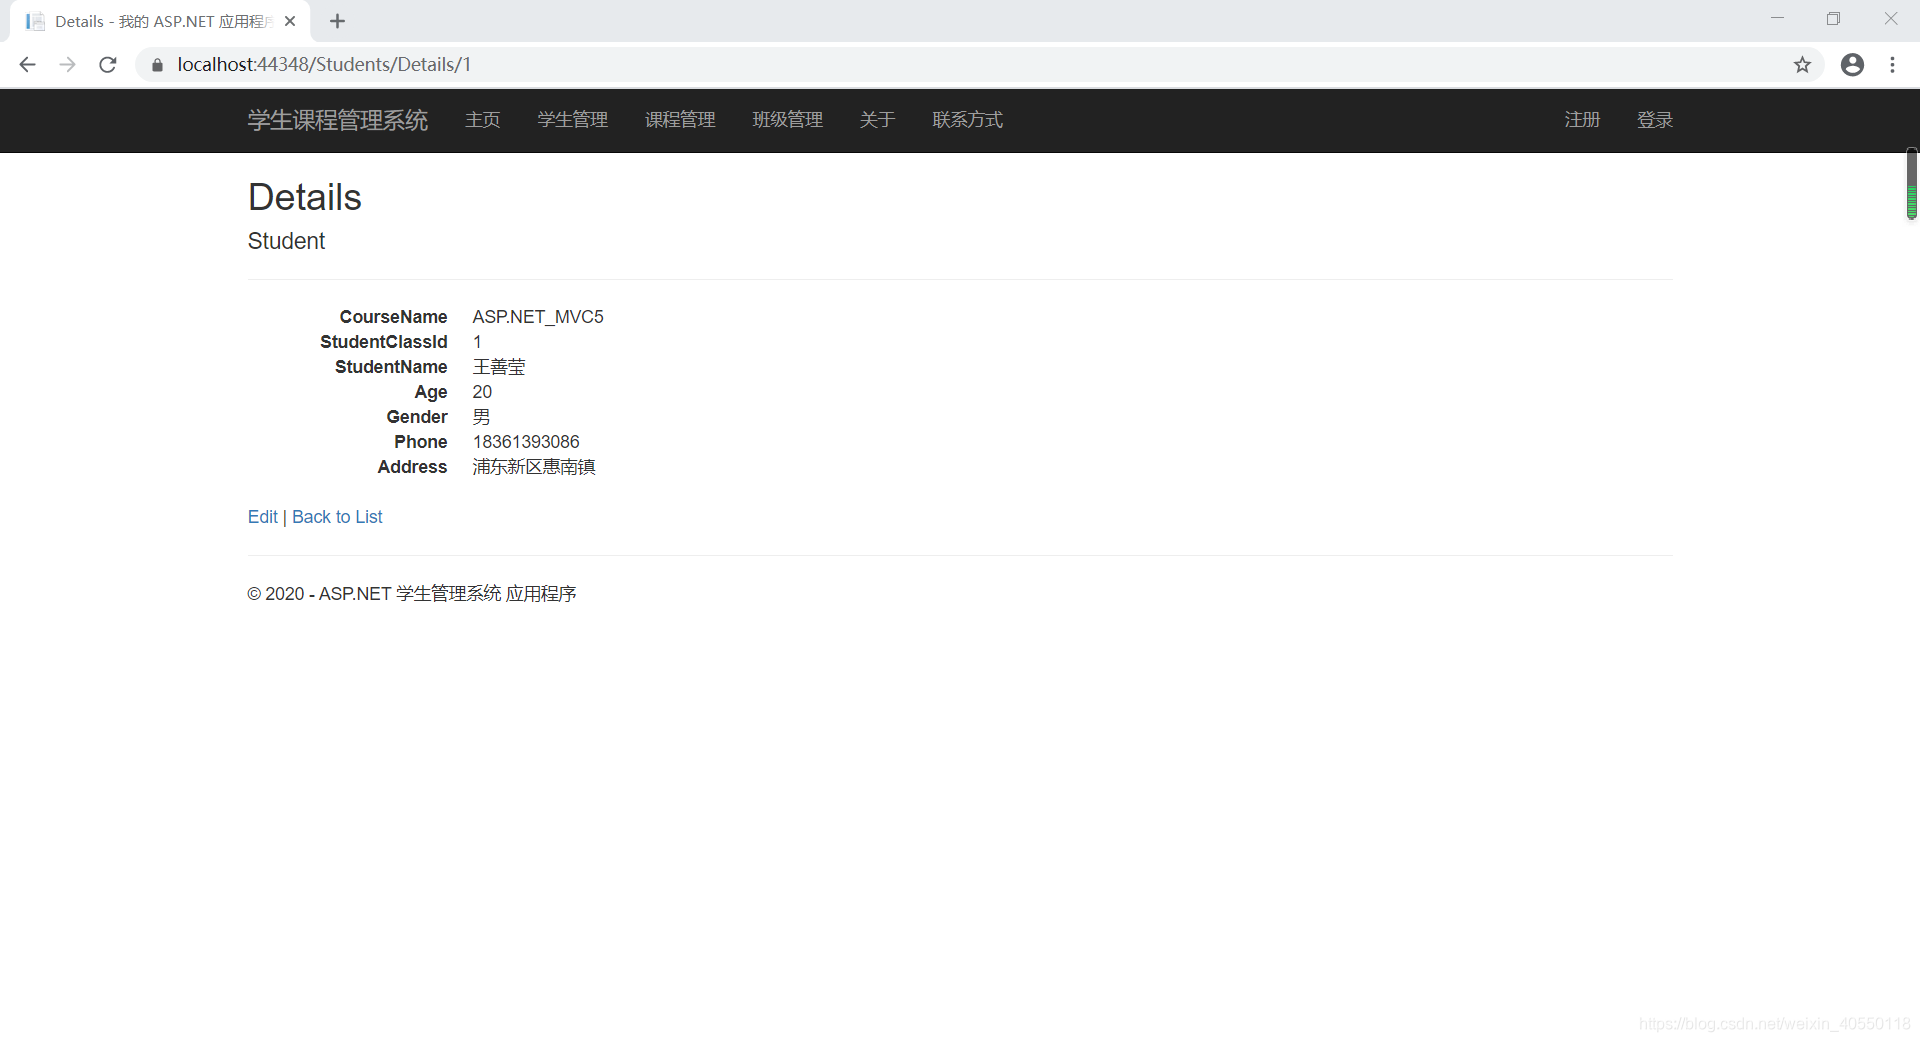The height and width of the screenshot is (1042, 1920).
Task: Click the Phone label
Action: pyautogui.click(x=421, y=442)
